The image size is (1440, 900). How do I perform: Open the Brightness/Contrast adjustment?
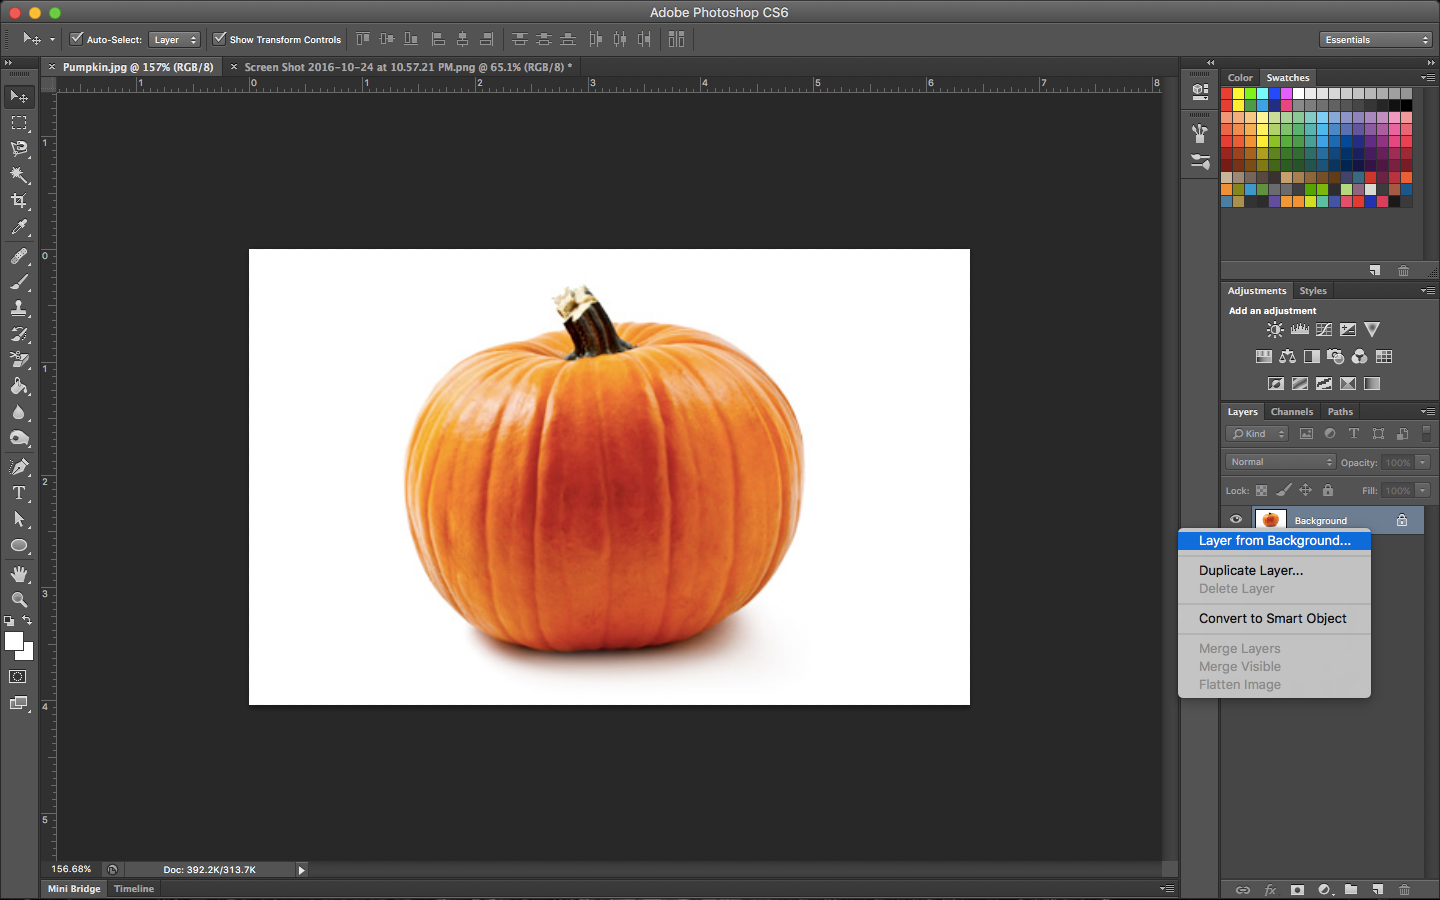[x=1275, y=329]
